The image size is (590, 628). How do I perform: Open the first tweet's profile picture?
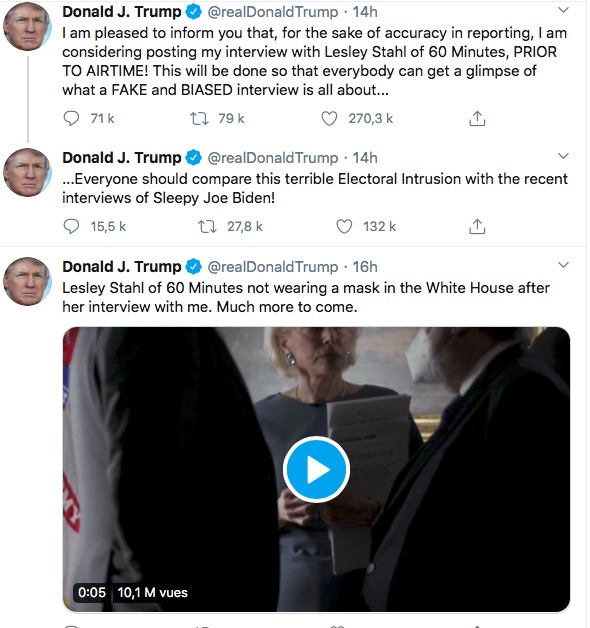27,26
